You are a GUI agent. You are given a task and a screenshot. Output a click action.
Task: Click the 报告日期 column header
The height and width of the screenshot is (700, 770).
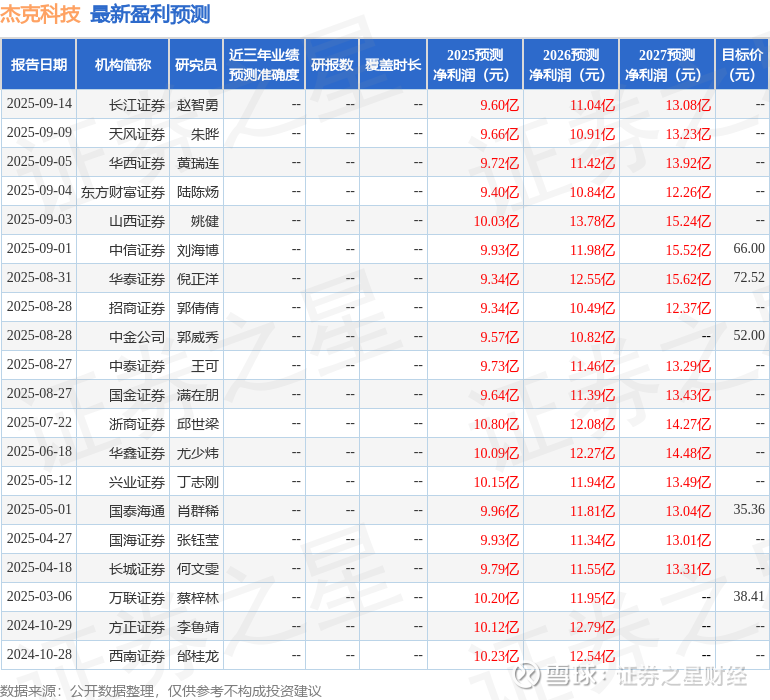39,65
